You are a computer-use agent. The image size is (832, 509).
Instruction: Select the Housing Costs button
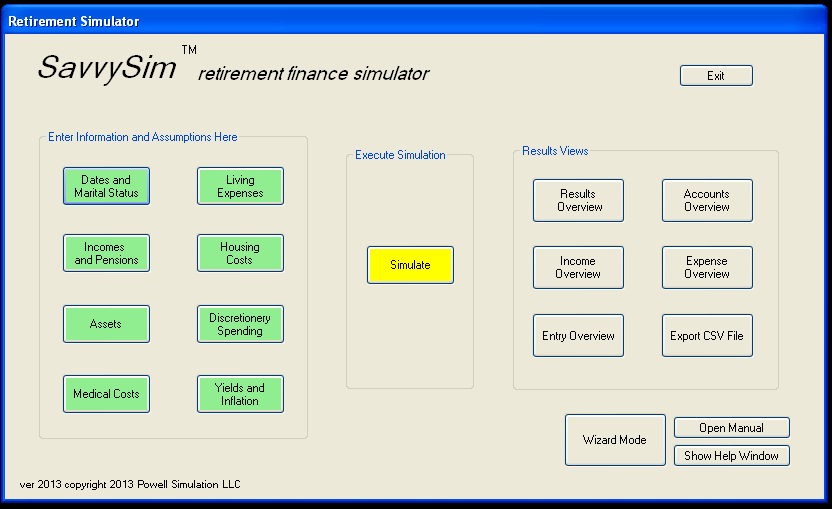click(x=240, y=253)
